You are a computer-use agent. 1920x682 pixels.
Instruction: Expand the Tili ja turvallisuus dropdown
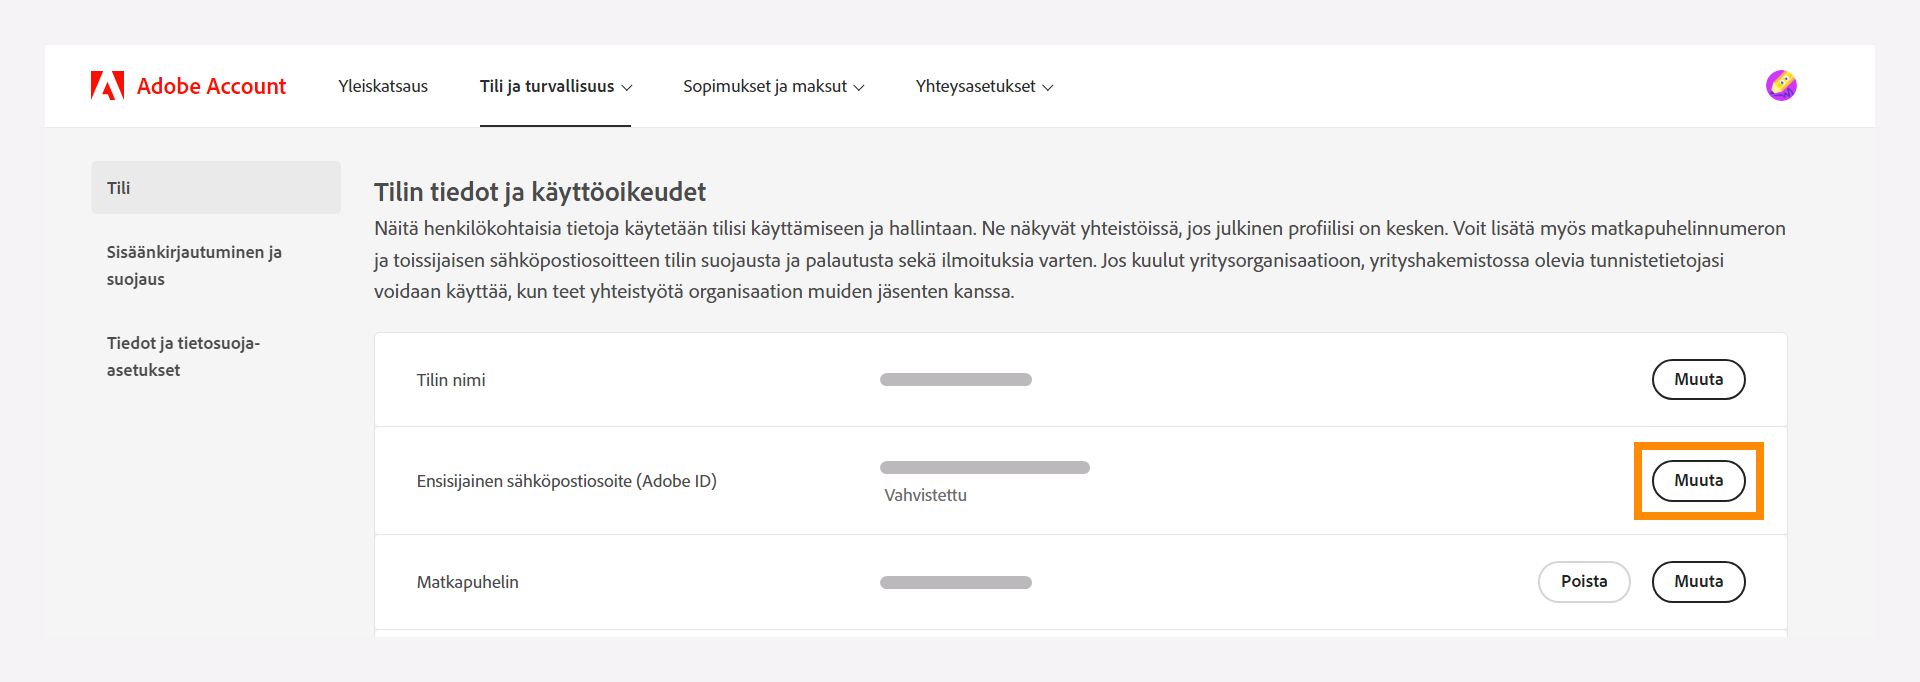tap(556, 86)
